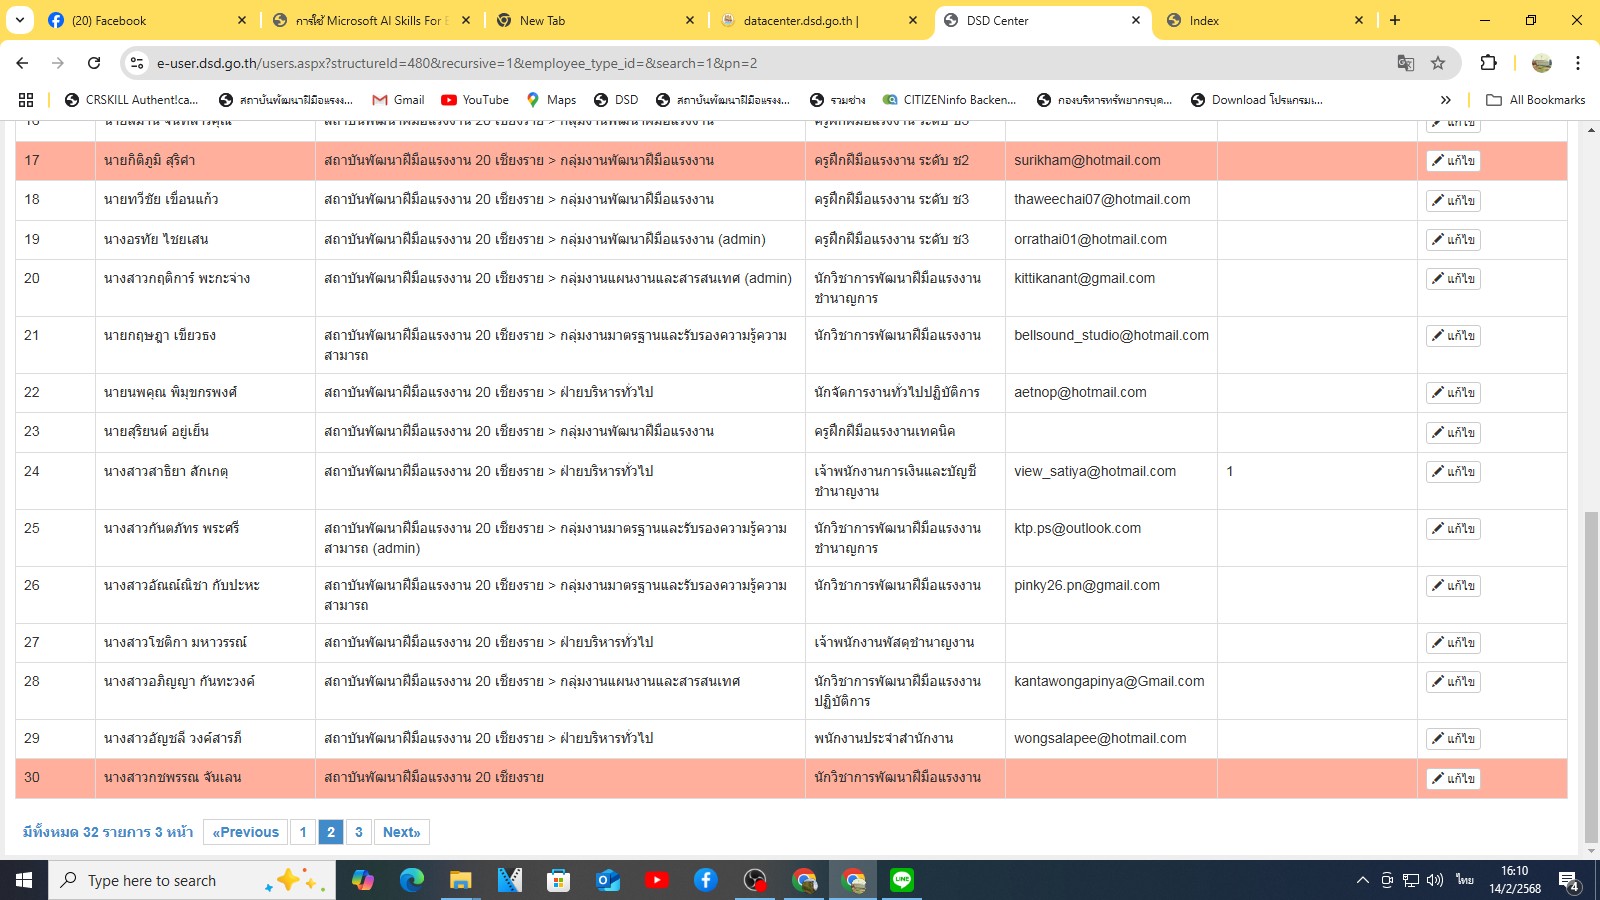Reload the page with the refresh icon
The height and width of the screenshot is (900, 1600).
94,63
